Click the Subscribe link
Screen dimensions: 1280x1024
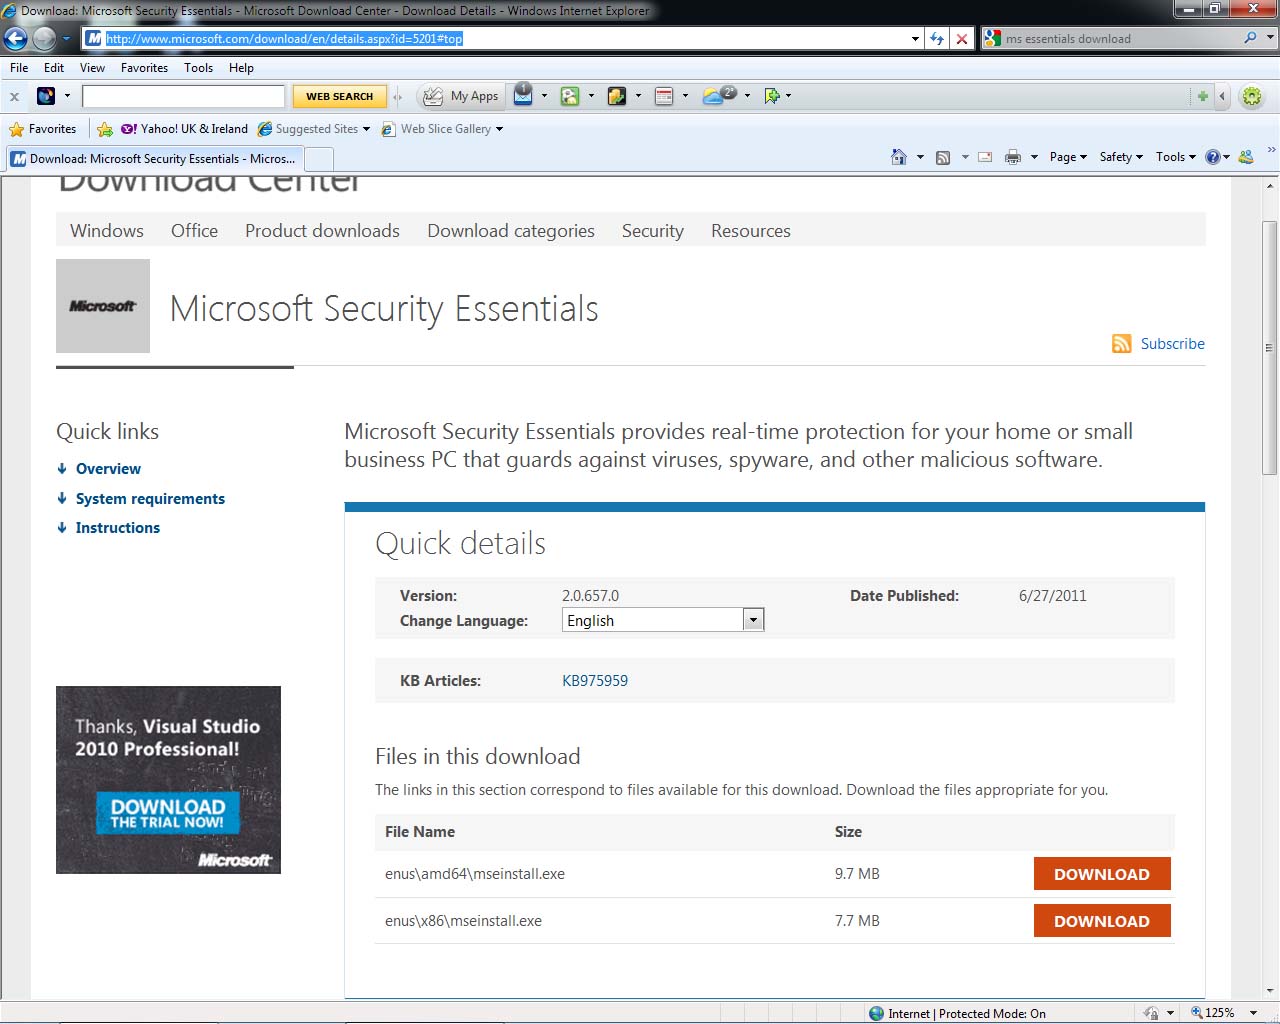pos(1172,344)
